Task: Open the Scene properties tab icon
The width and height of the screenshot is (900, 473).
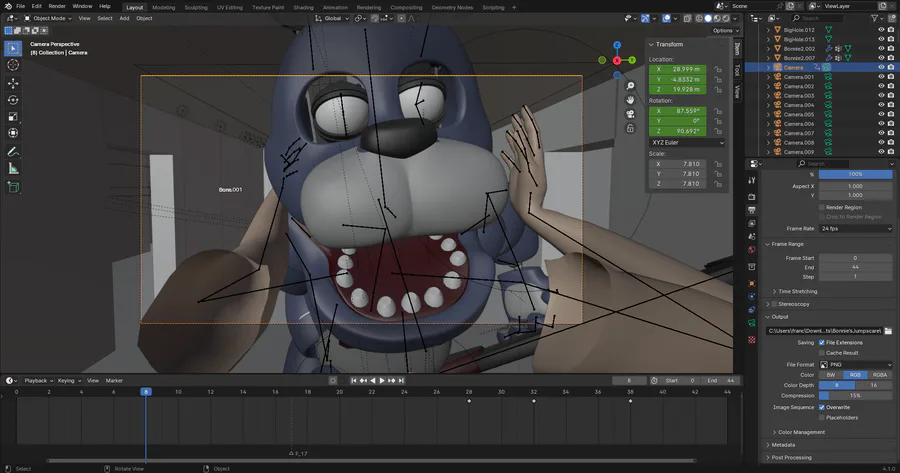Action: (752, 236)
